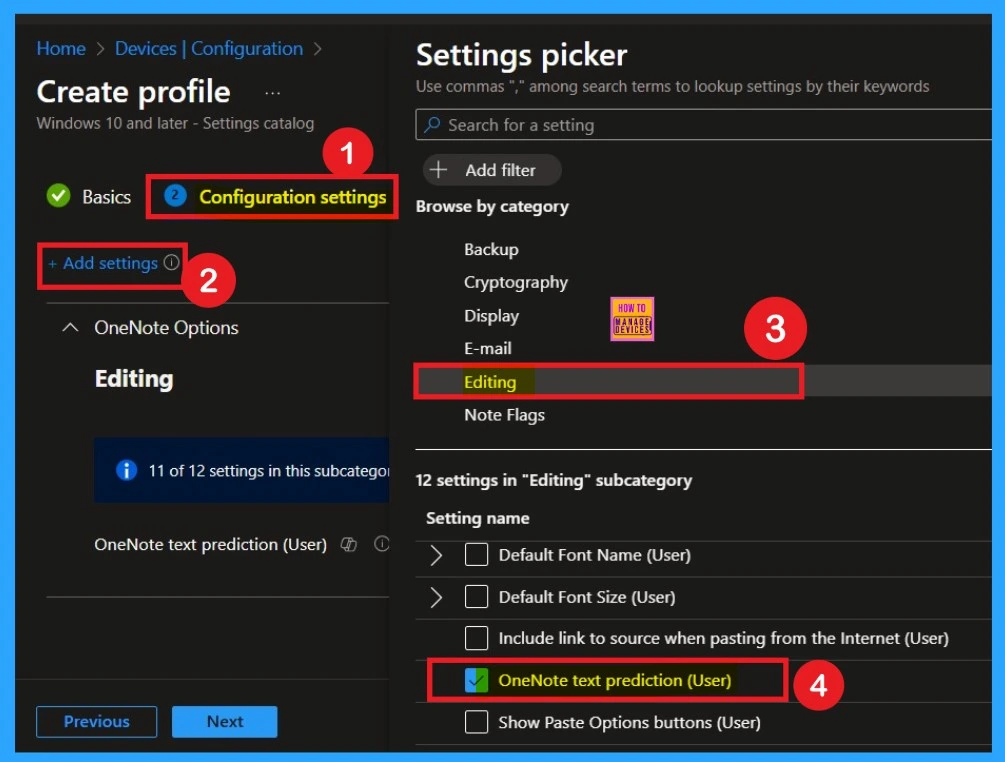Click the info icon beside Add settings
This screenshot has width=1005, height=762.
[x=171, y=262]
